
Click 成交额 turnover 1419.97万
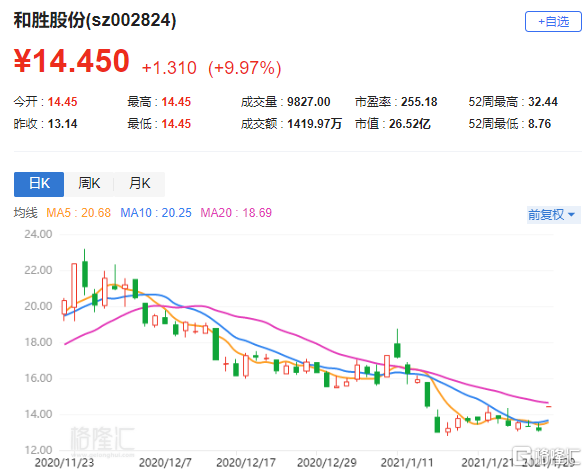314,124
